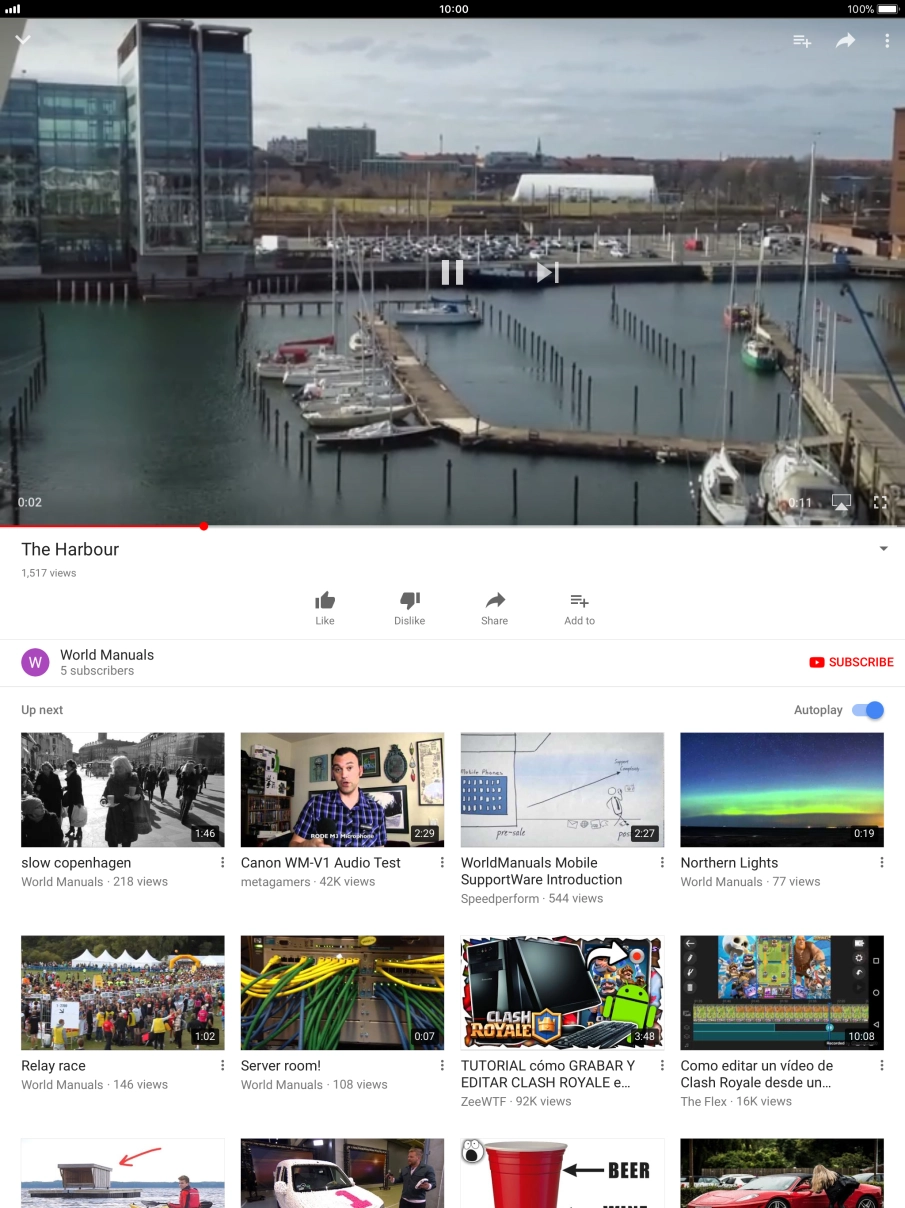This screenshot has width=905, height=1208.
Task: Turn off the Autoplay switch
Action: pos(867,710)
